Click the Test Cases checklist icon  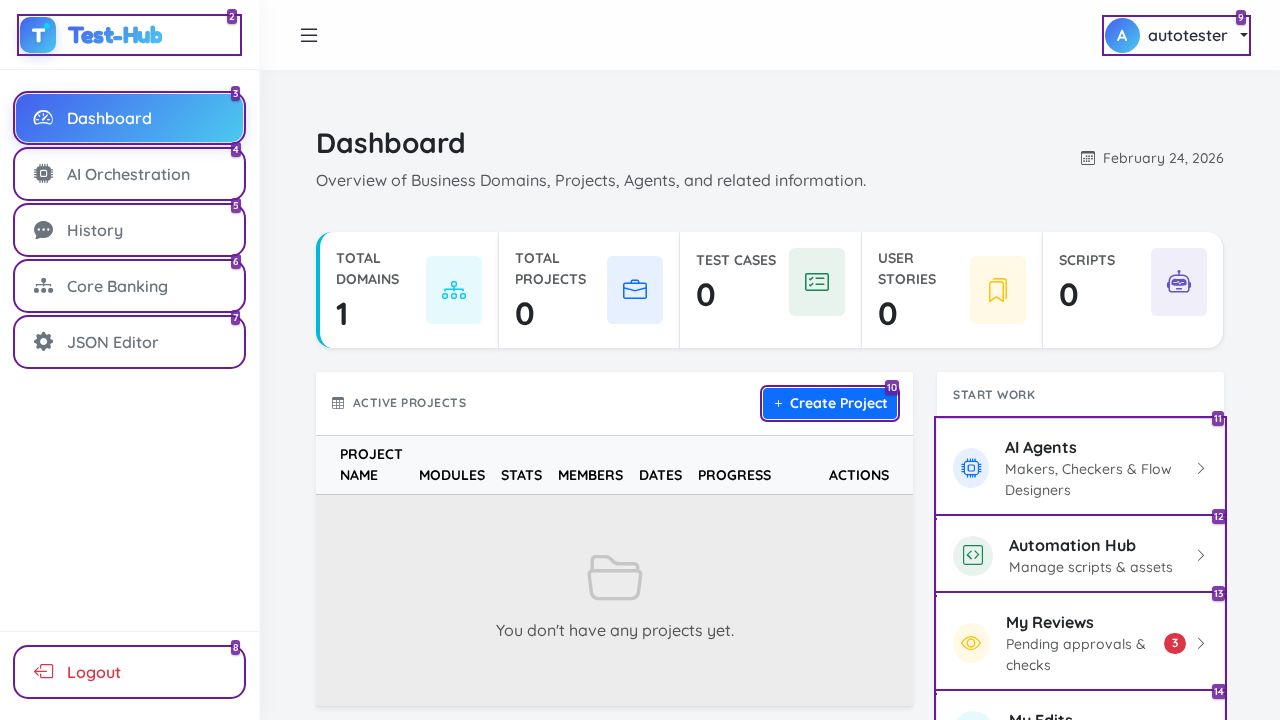point(817,282)
